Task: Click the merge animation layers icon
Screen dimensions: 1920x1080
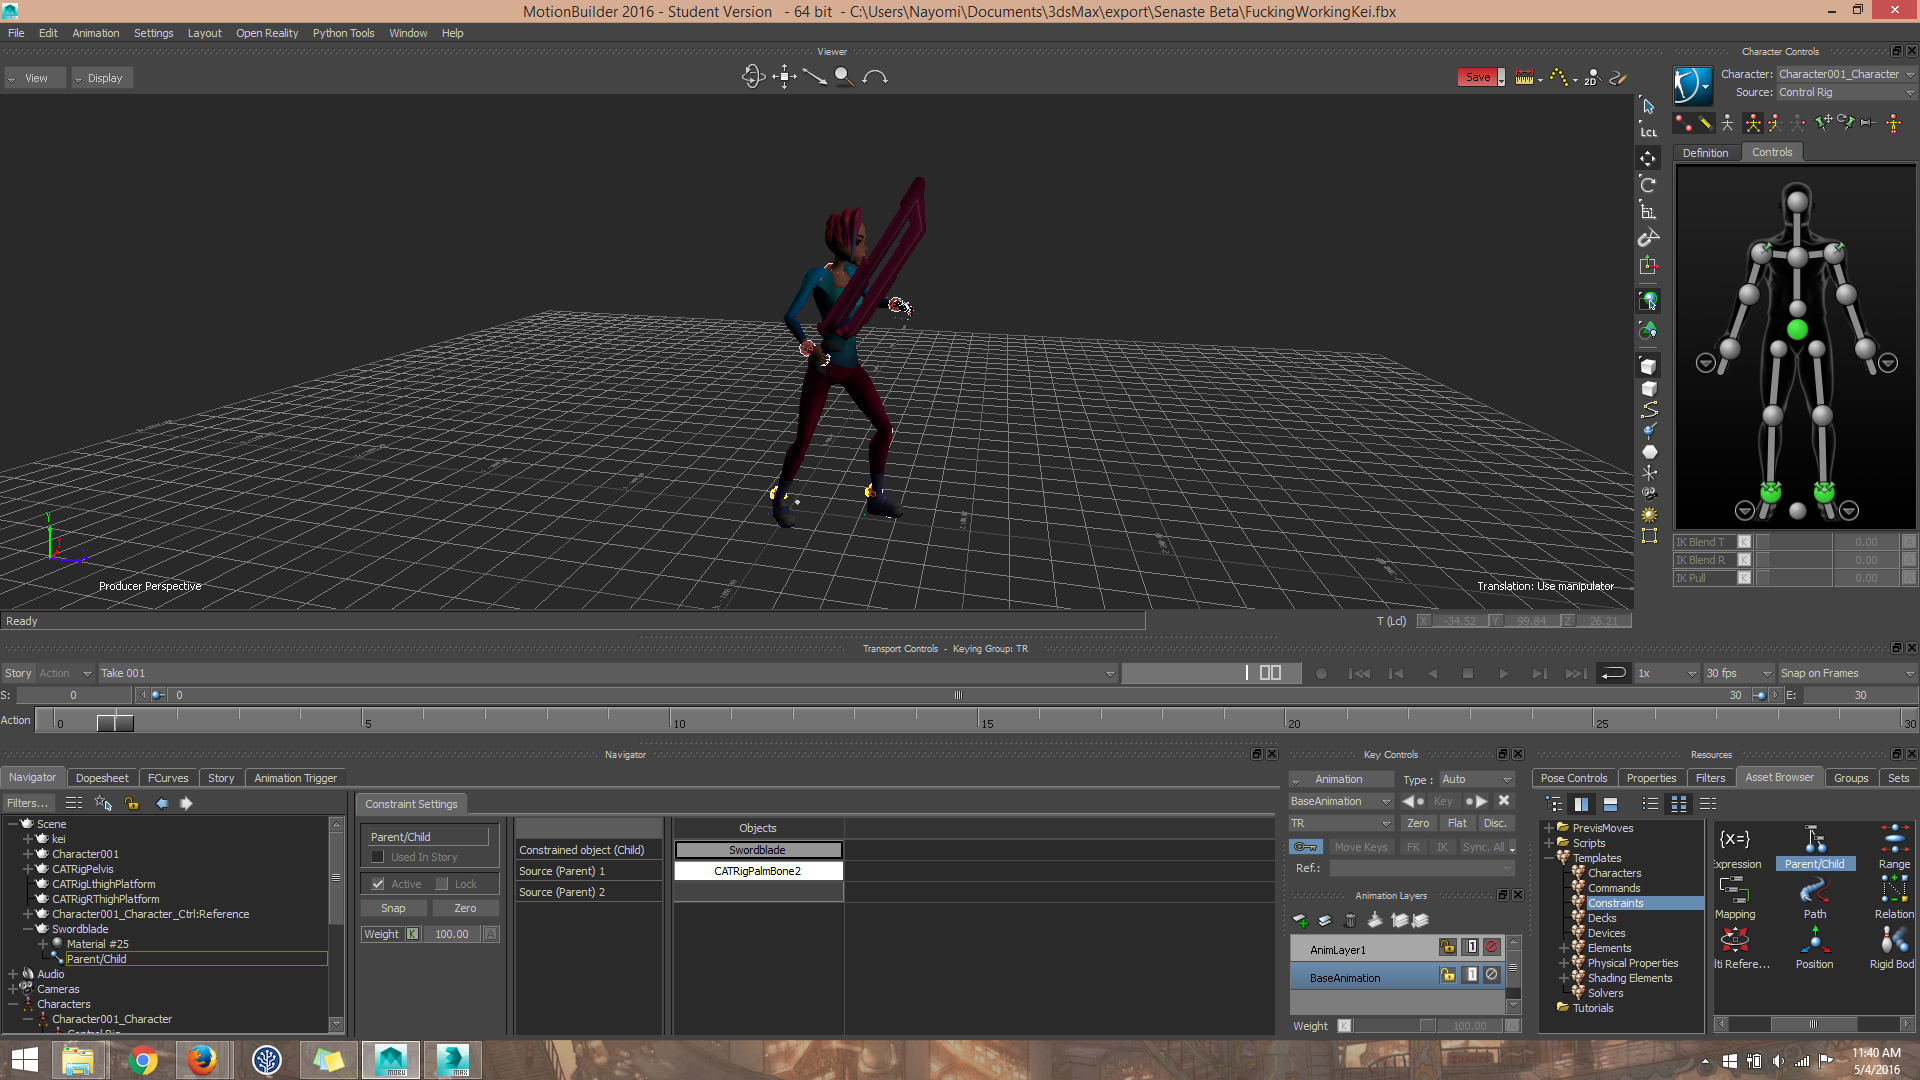Action: coord(1375,920)
